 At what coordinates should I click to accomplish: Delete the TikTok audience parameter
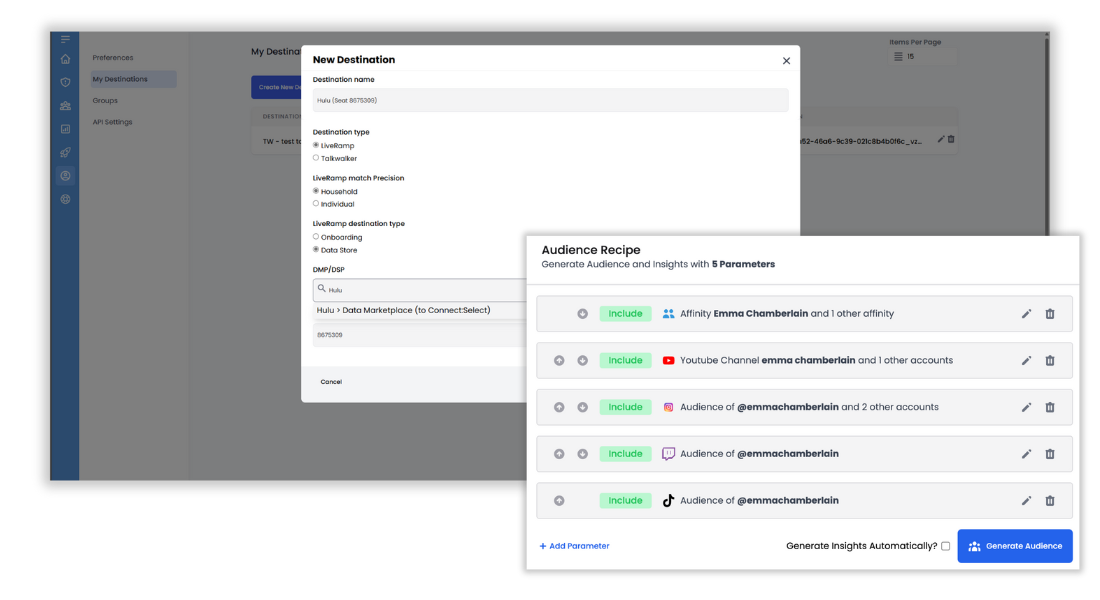pos(1050,501)
